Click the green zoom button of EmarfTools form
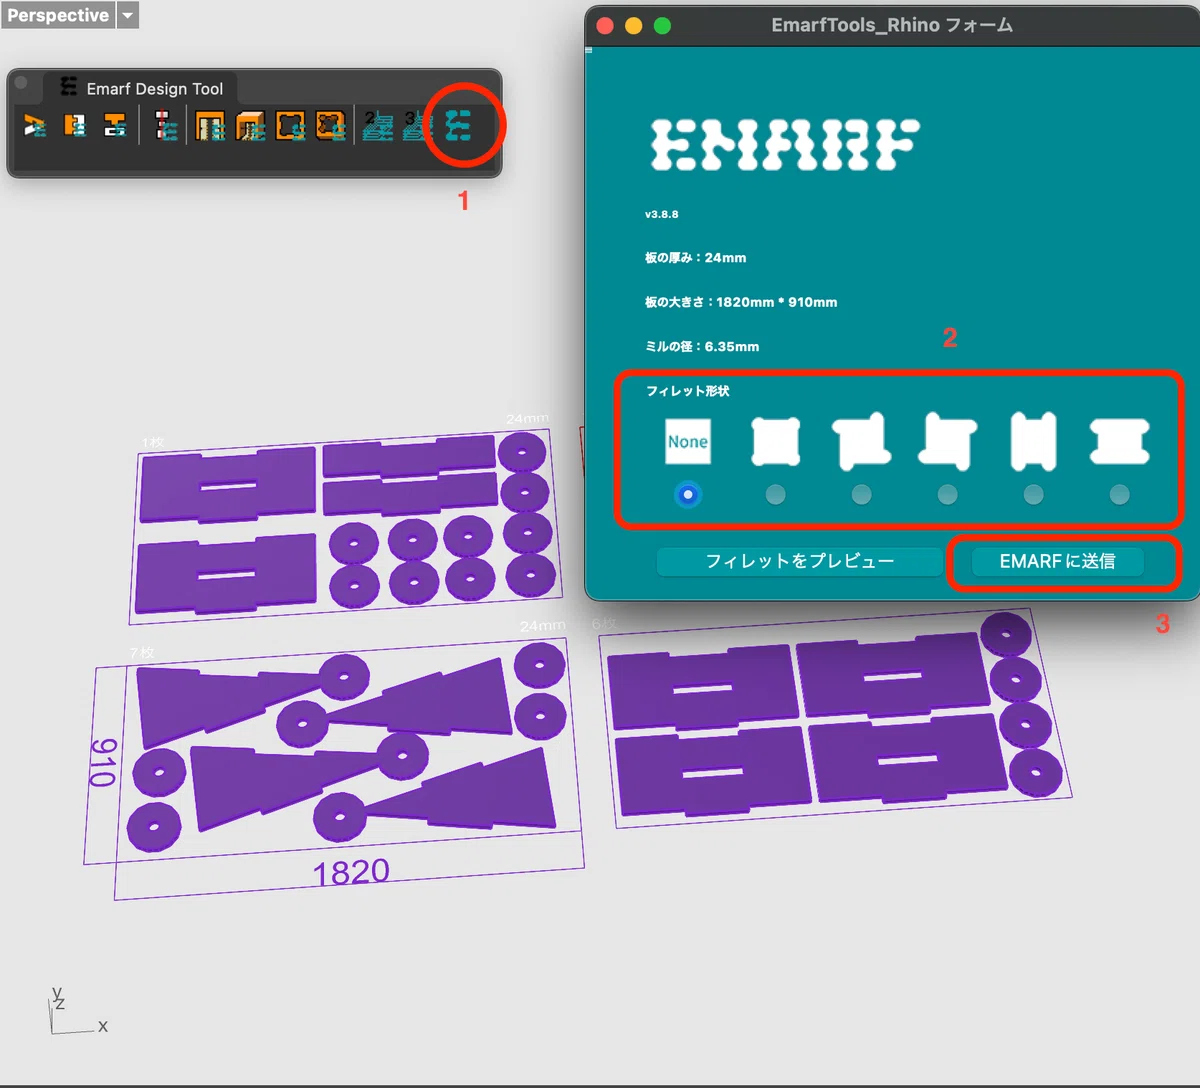This screenshot has width=1200, height=1088. (x=662, y=26)
